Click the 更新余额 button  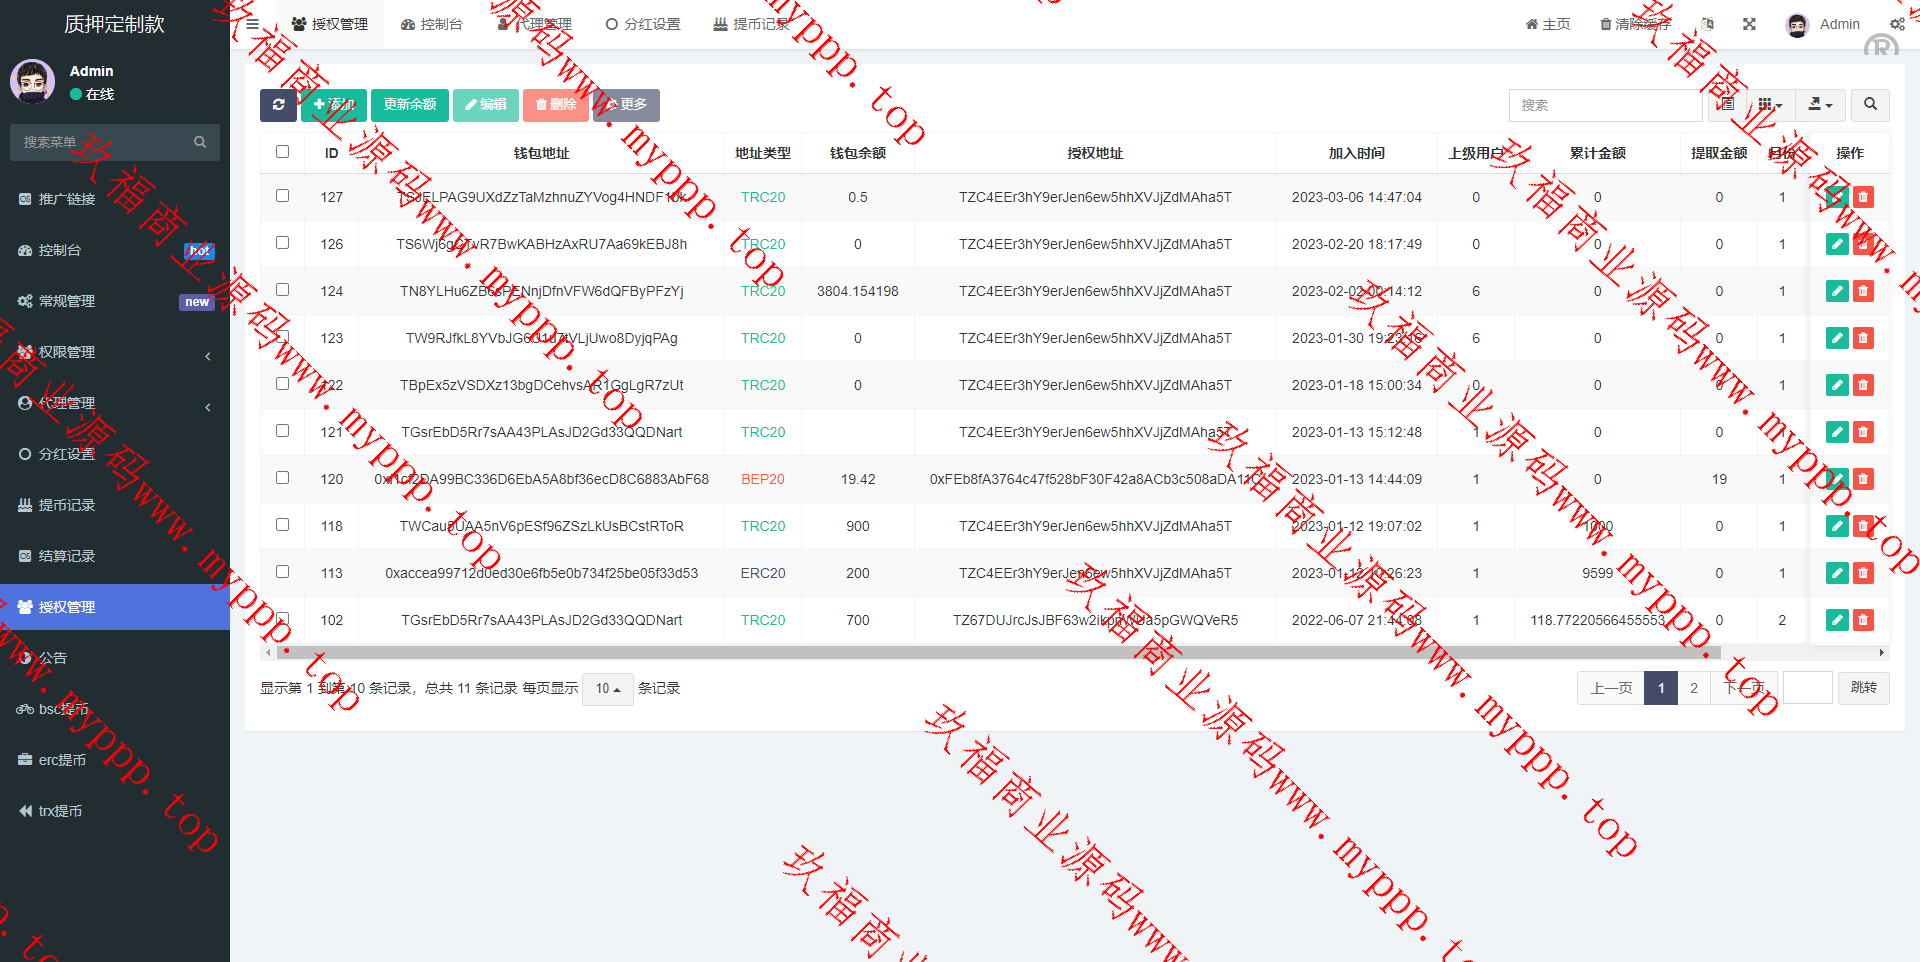(410, 105)
